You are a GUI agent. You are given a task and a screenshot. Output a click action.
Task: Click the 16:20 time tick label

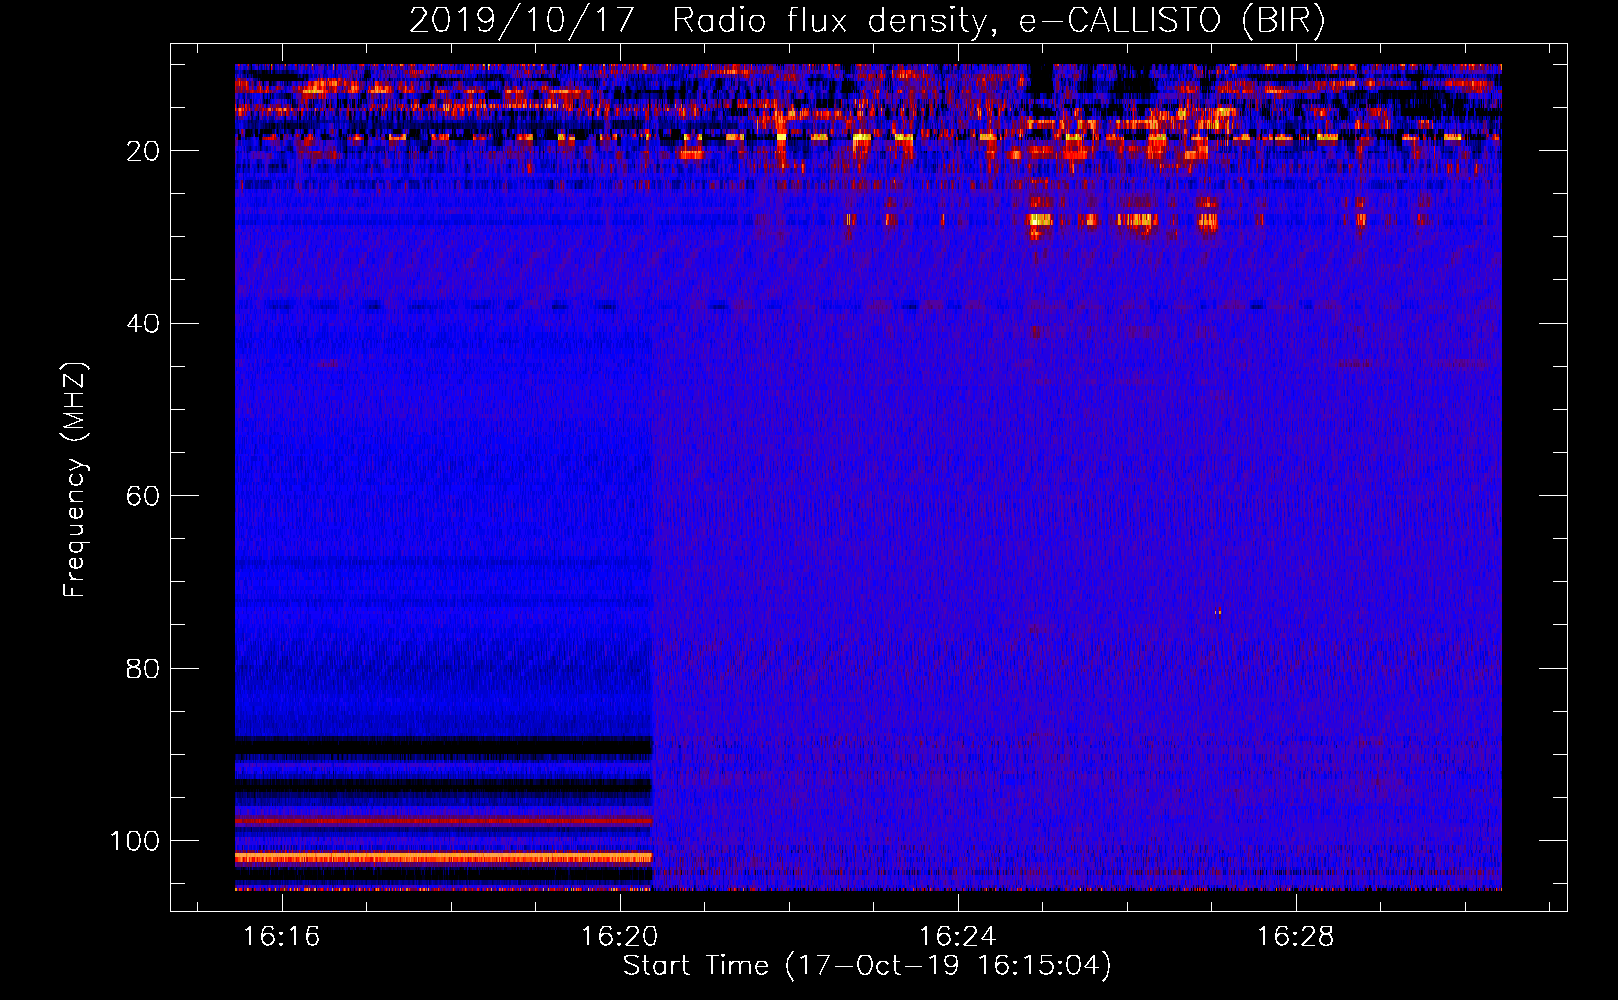(619, 937)
